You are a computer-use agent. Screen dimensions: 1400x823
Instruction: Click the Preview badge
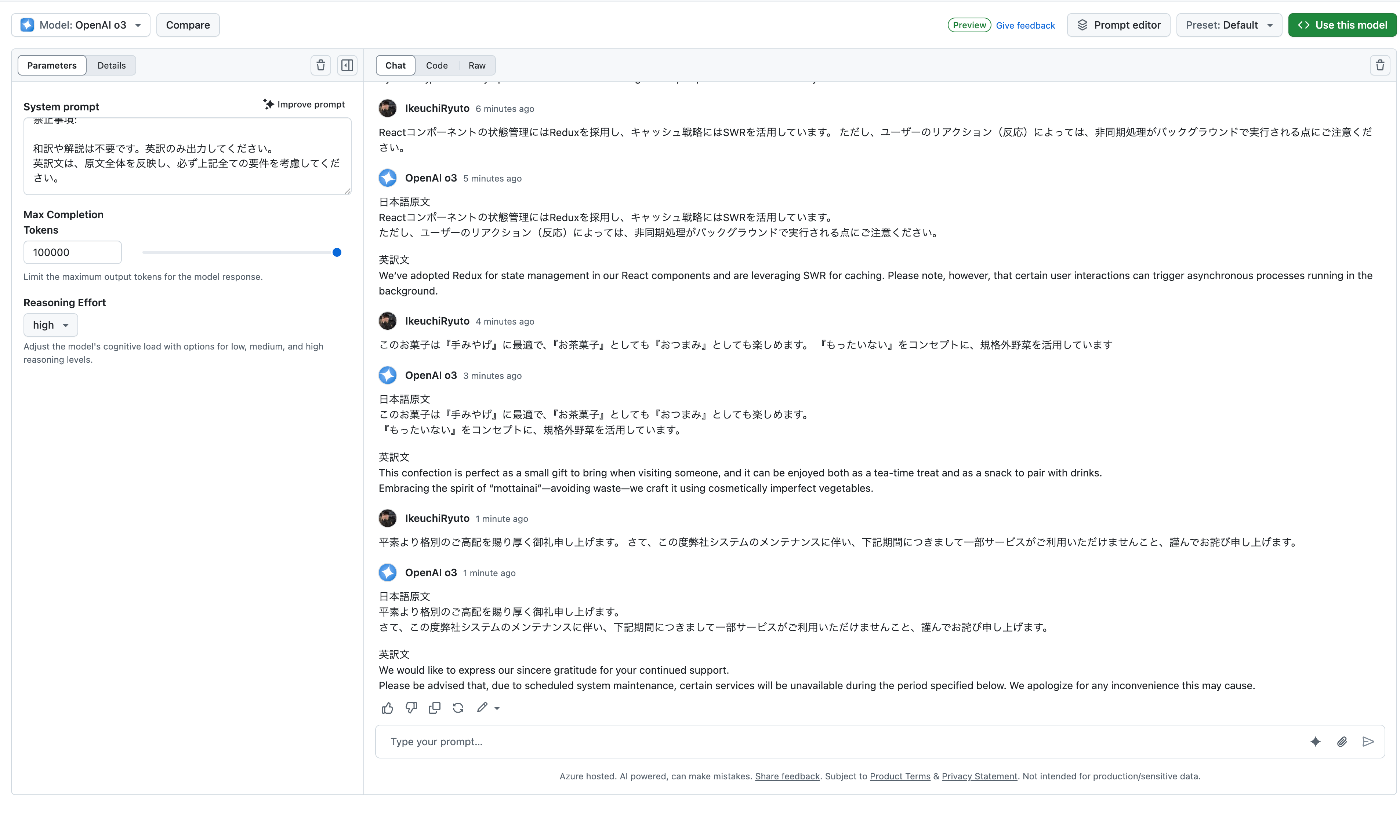(969, 25)
